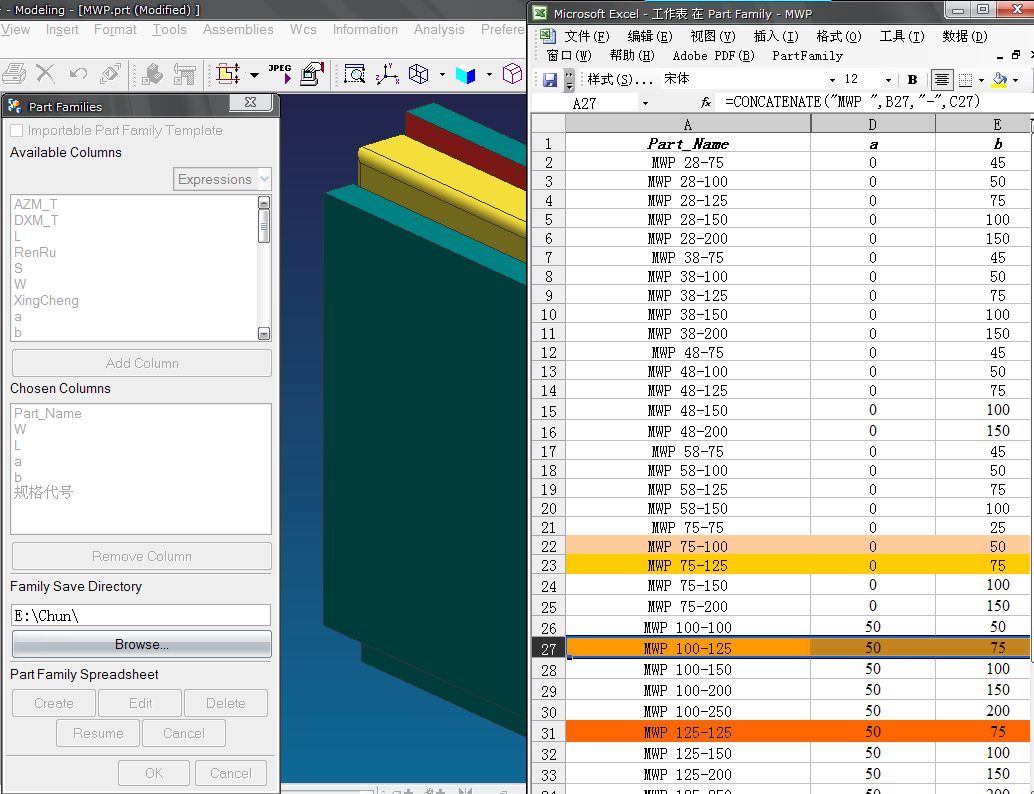
Task: Click the greyed-out caliper measure icon in NX
Action: [x=184, y=74]
